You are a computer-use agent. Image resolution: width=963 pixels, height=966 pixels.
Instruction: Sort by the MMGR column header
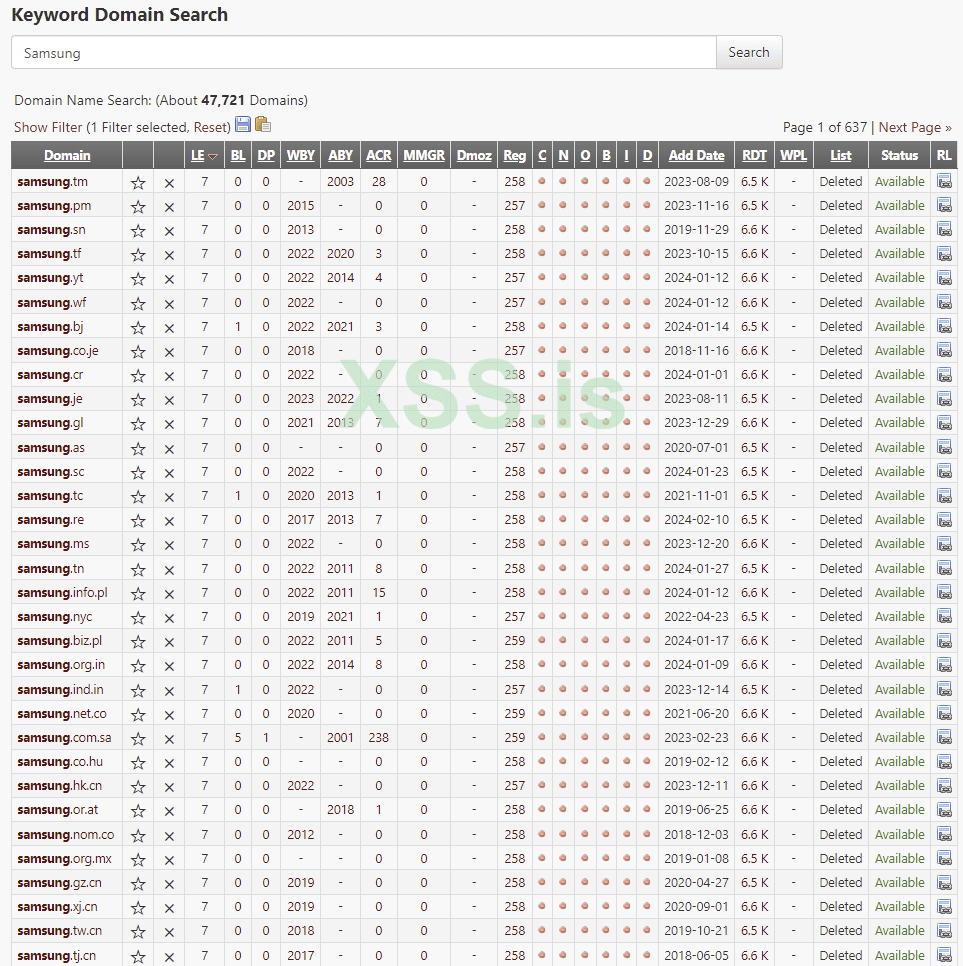[x=424, y=155]
